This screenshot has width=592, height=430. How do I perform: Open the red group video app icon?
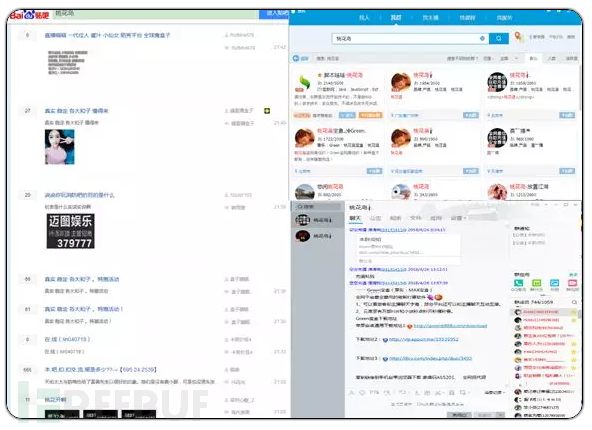pos(572,284)
